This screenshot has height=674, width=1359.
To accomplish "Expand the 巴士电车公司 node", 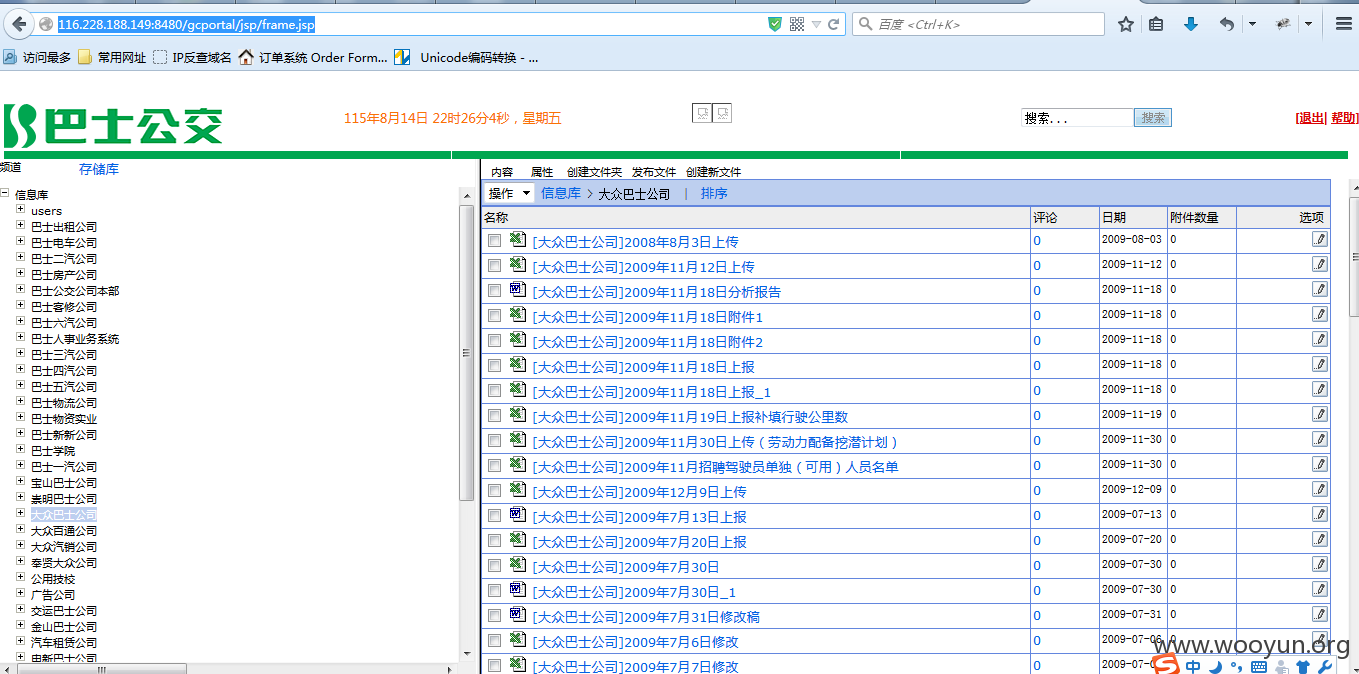I will pos(20,242).
